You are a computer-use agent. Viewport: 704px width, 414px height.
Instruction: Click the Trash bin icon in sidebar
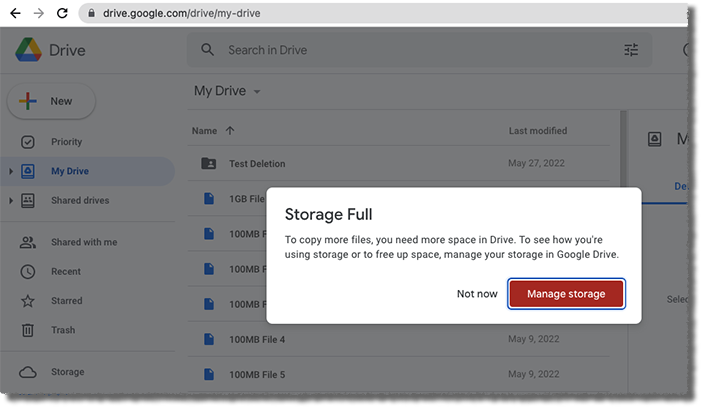tap(28, 330)
